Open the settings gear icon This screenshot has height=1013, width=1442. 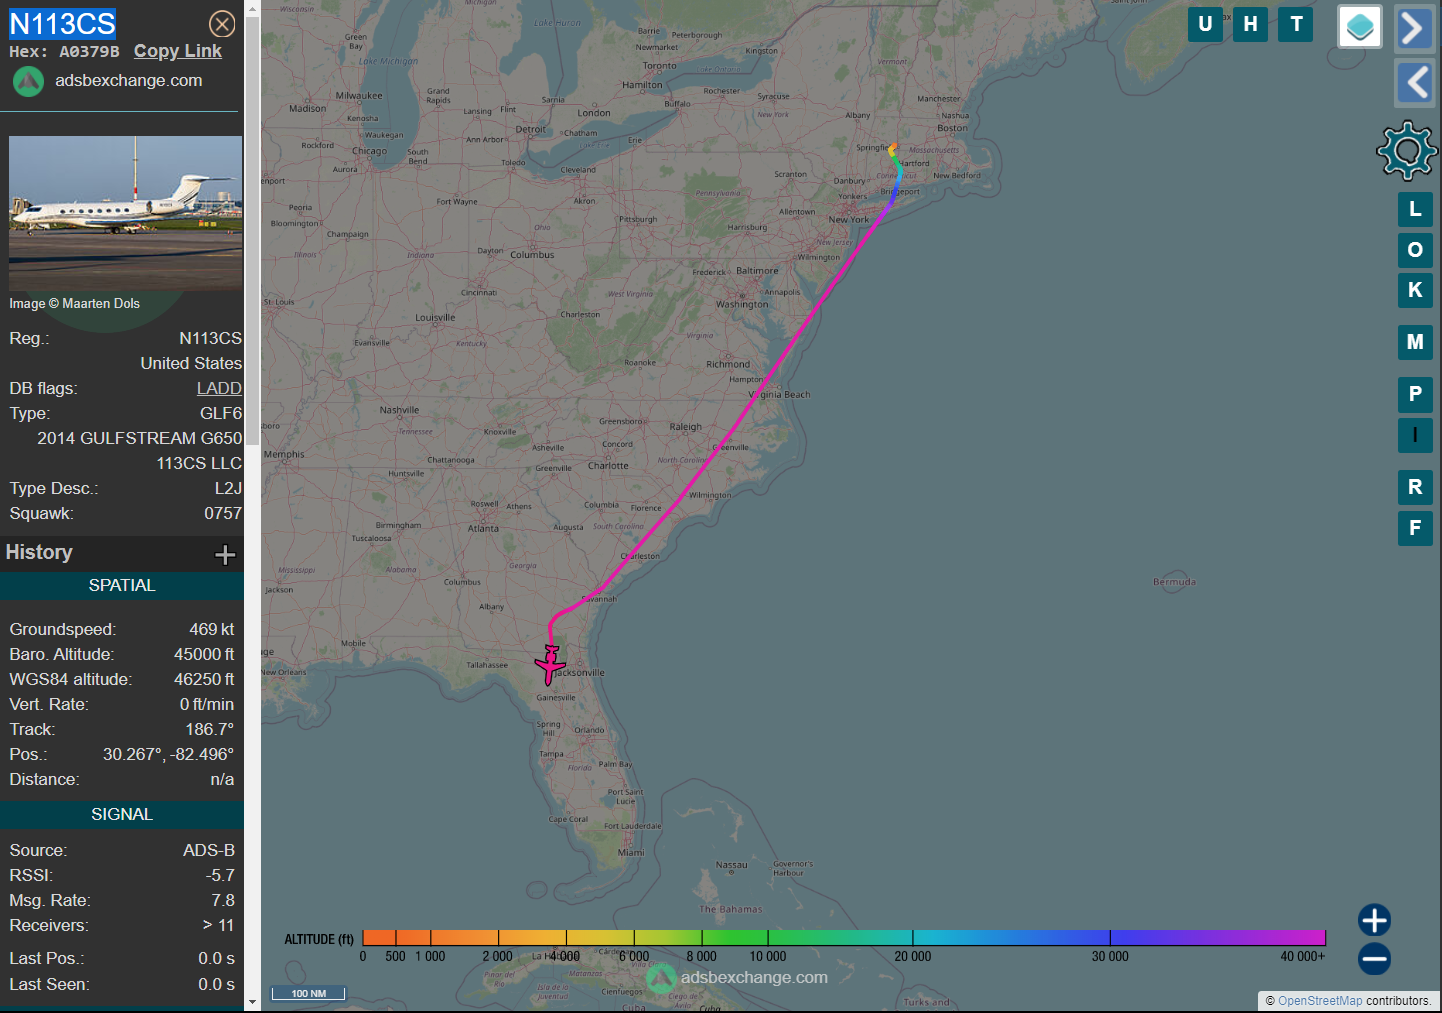click(x=1407, y=150)
